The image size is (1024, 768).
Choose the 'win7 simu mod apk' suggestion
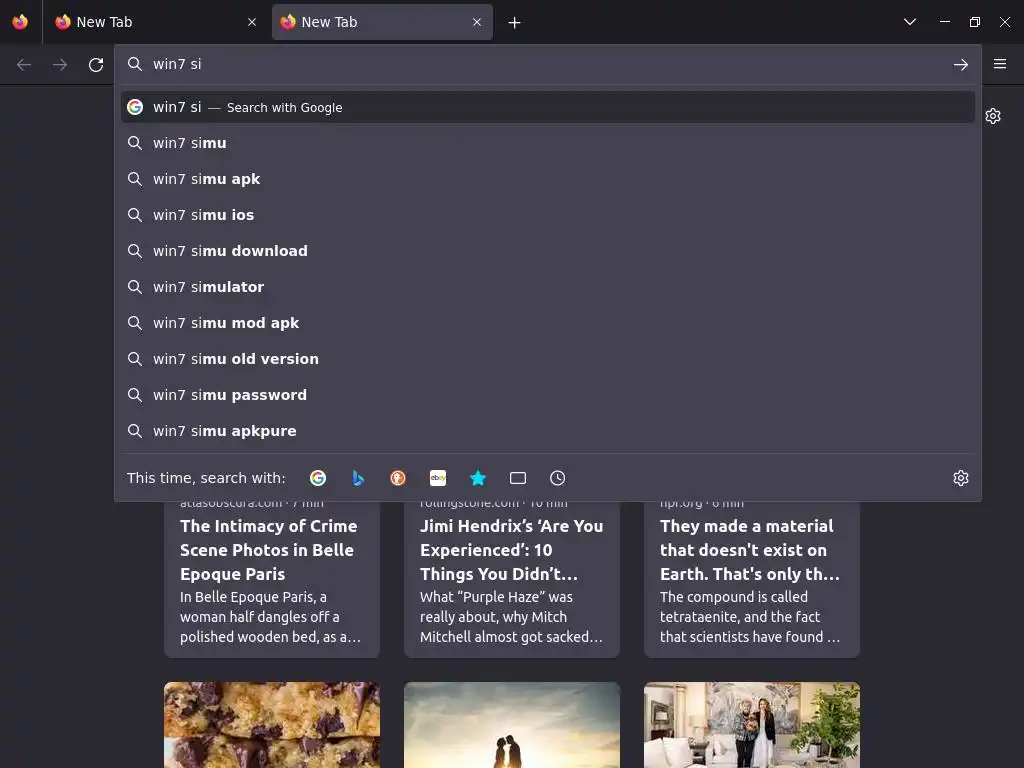coord(548,323)
